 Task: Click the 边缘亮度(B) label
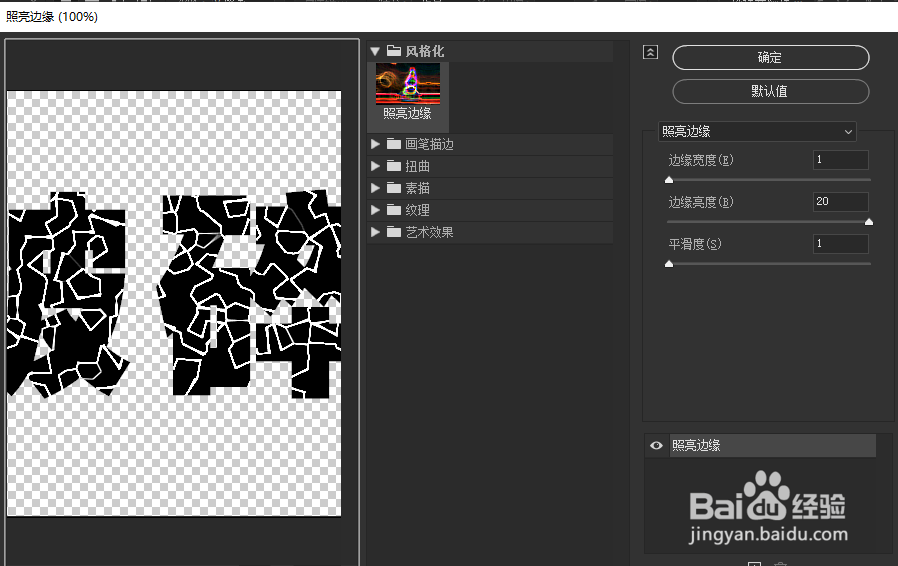coord(701,202)
